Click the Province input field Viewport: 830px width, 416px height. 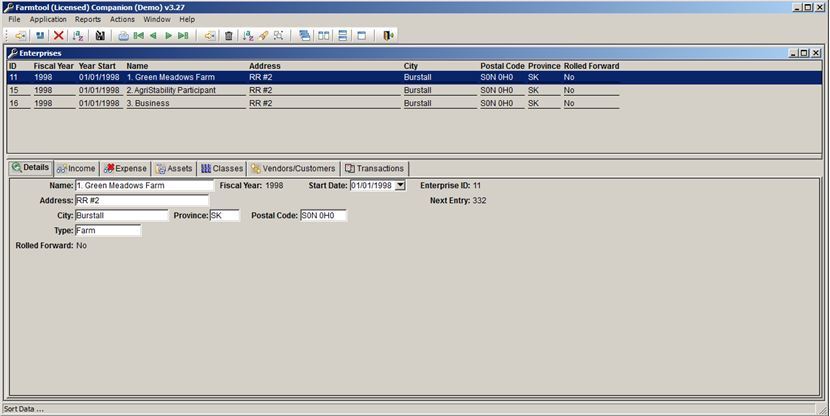click(224, 216)
